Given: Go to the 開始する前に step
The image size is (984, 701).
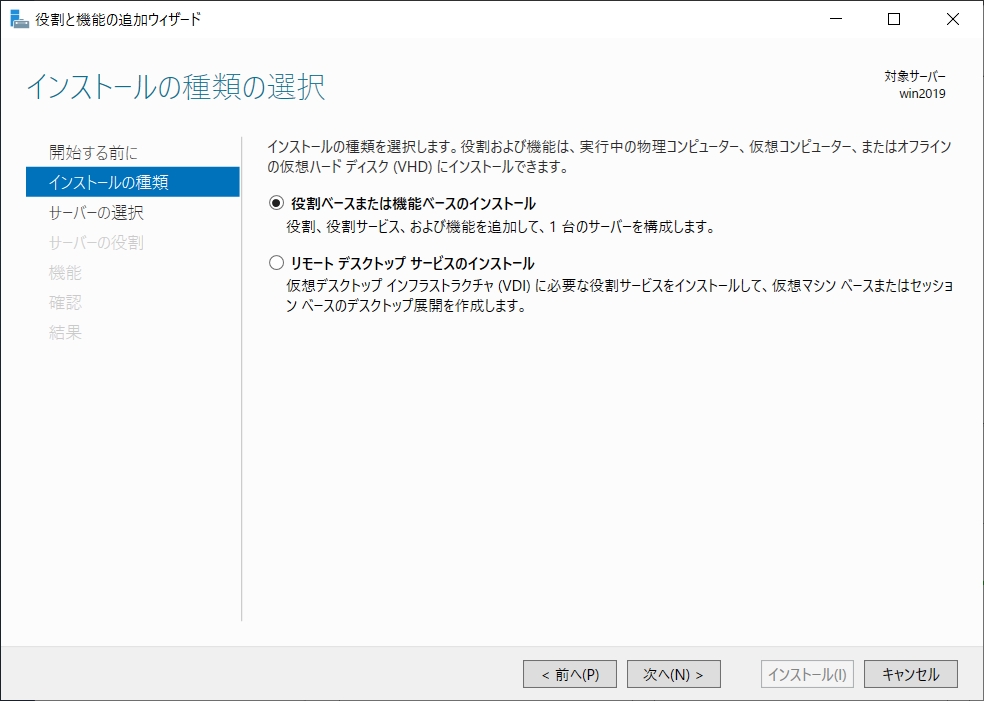Looking at the screenshot, I should (94, 153).
